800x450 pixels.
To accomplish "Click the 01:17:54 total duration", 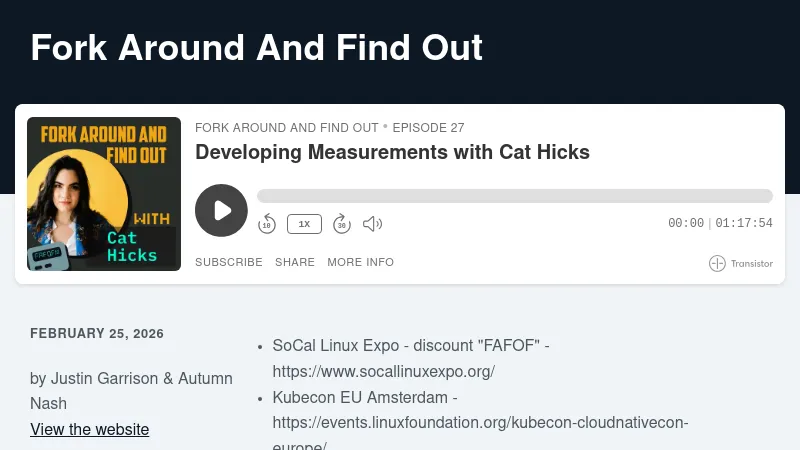I will pos(744,224).
